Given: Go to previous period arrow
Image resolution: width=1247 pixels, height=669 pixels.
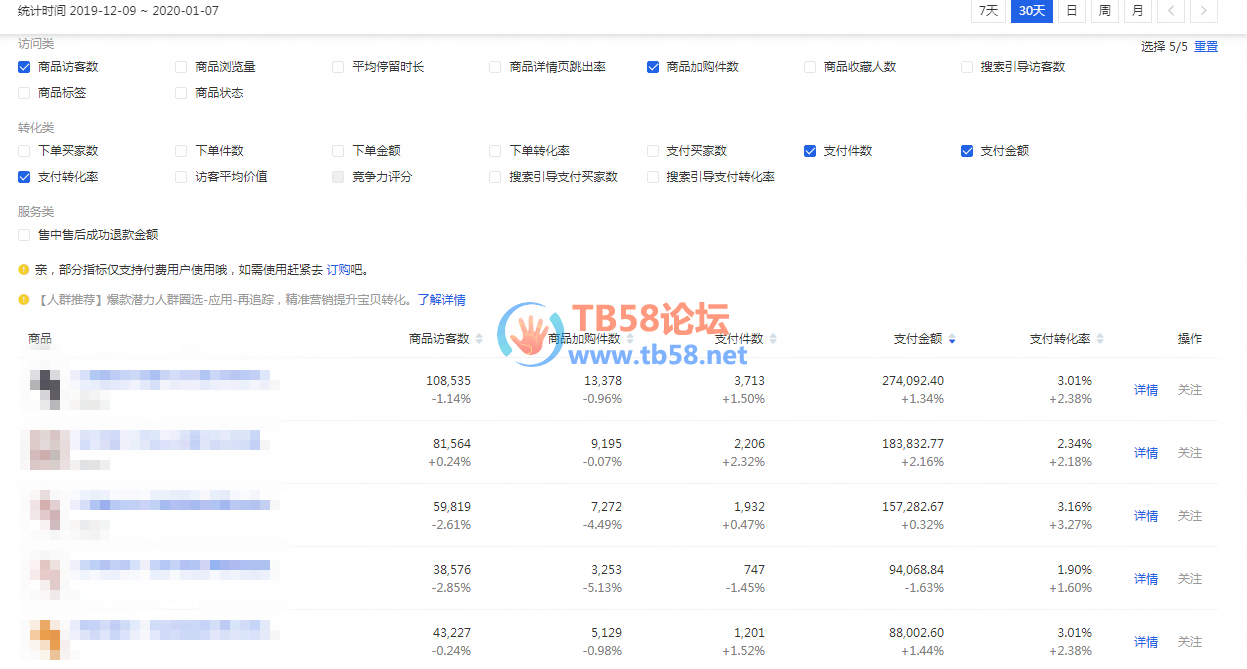Looking at the screenshot, I should 1171,11.
